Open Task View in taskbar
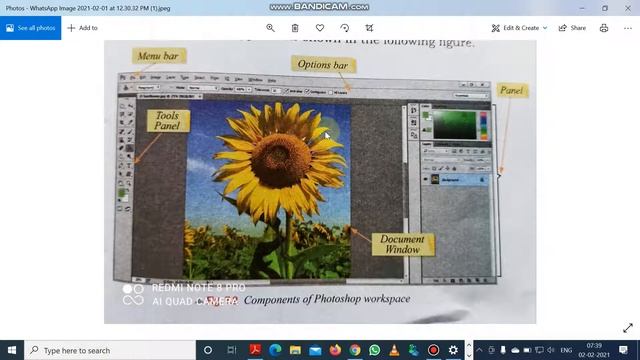640x360 pixels. [x=232, y=350]
